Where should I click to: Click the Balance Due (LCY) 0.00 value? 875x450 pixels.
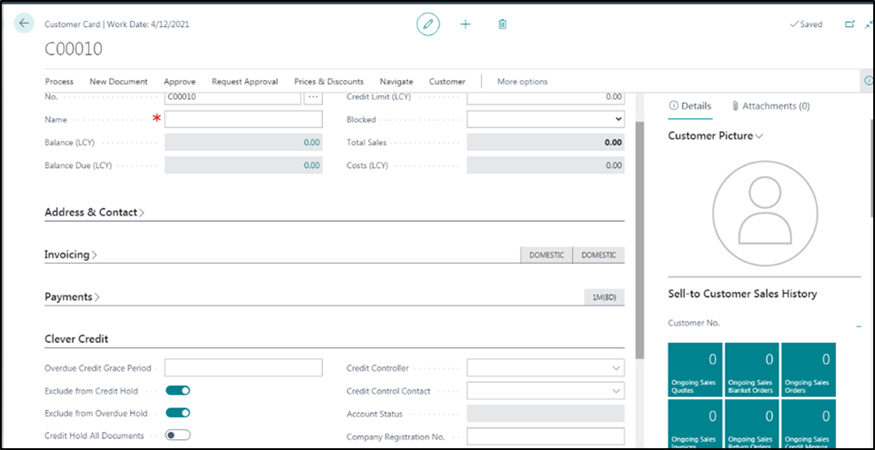point(311,165)
